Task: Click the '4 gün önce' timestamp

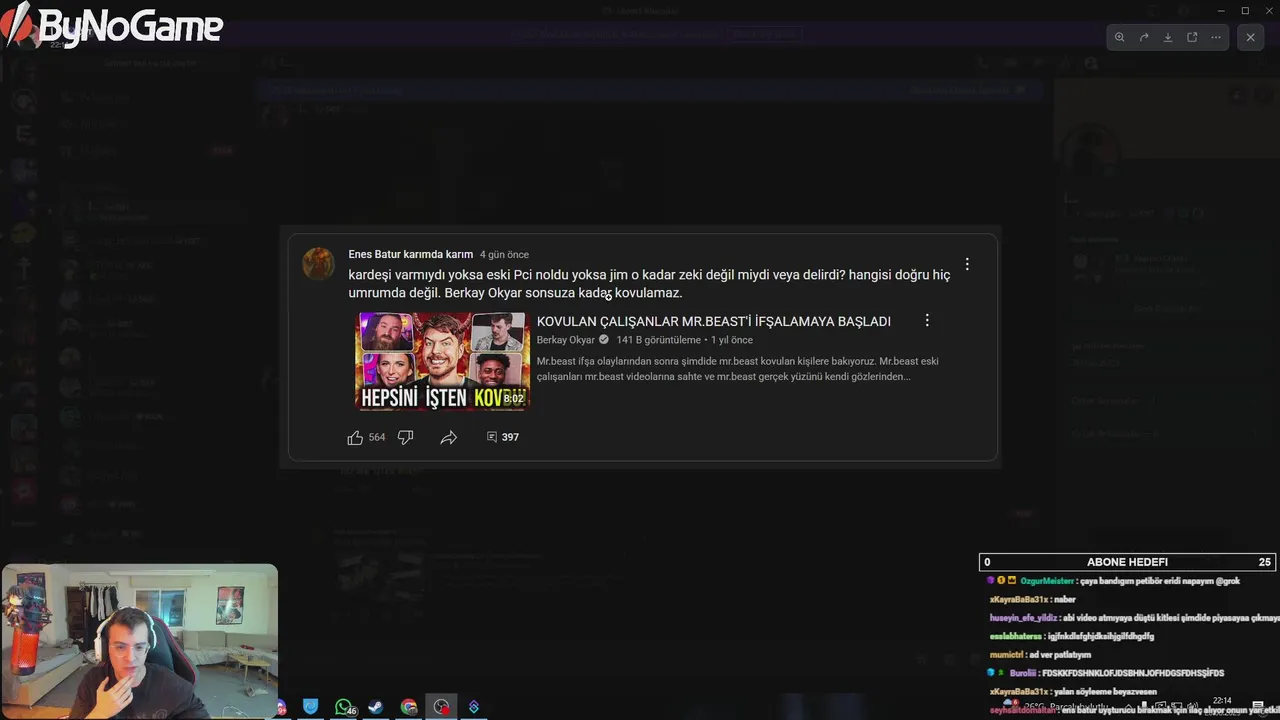Action: point(504,254)
